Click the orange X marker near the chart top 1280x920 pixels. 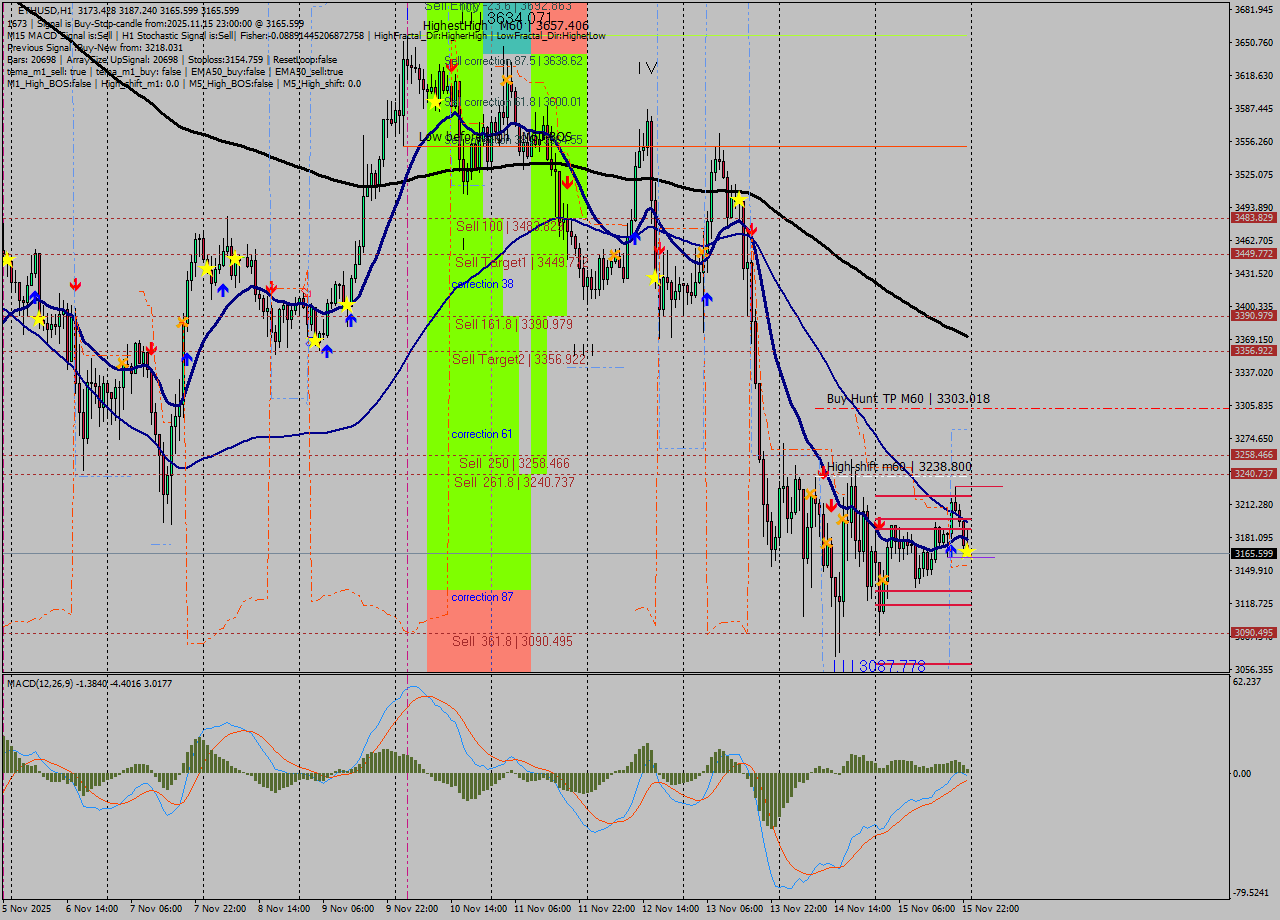pyautogui.click(x=506, y=81)
